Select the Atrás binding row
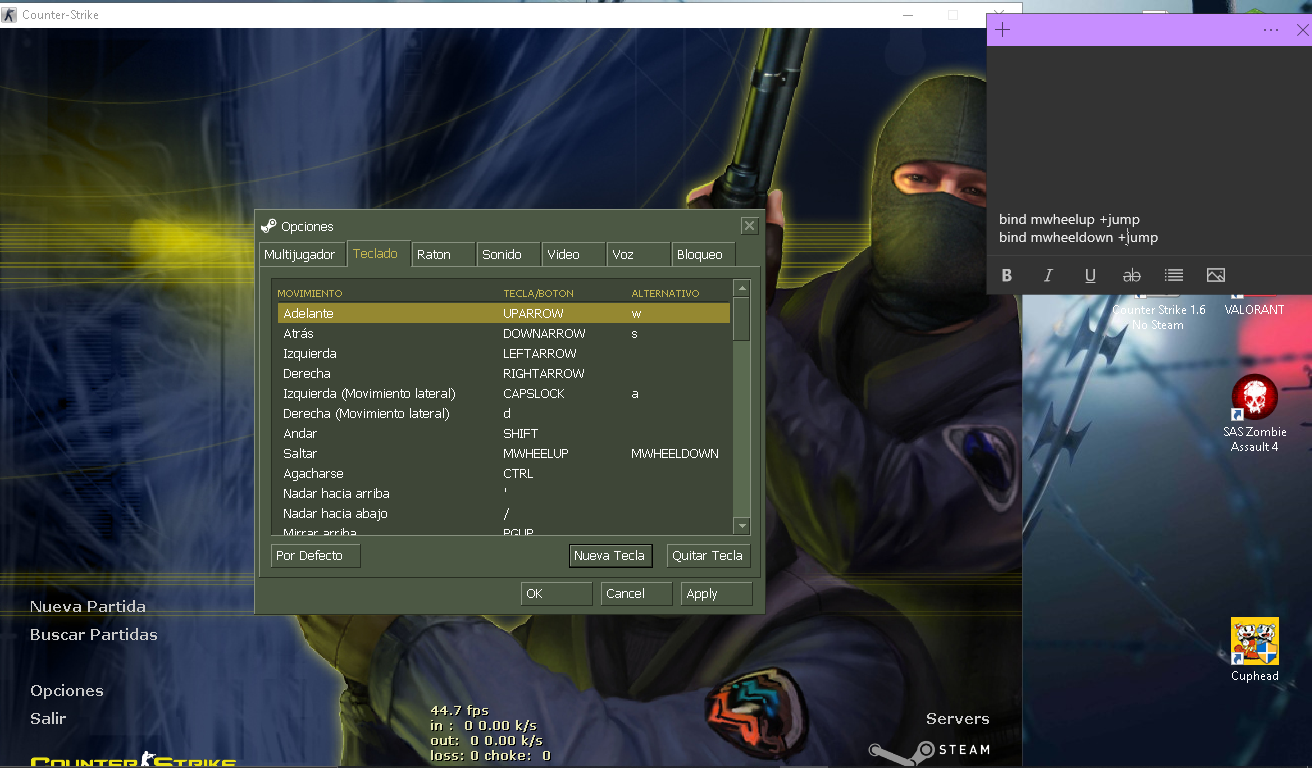This screenshot has width=1312, height=768. (x=504, y=333)
